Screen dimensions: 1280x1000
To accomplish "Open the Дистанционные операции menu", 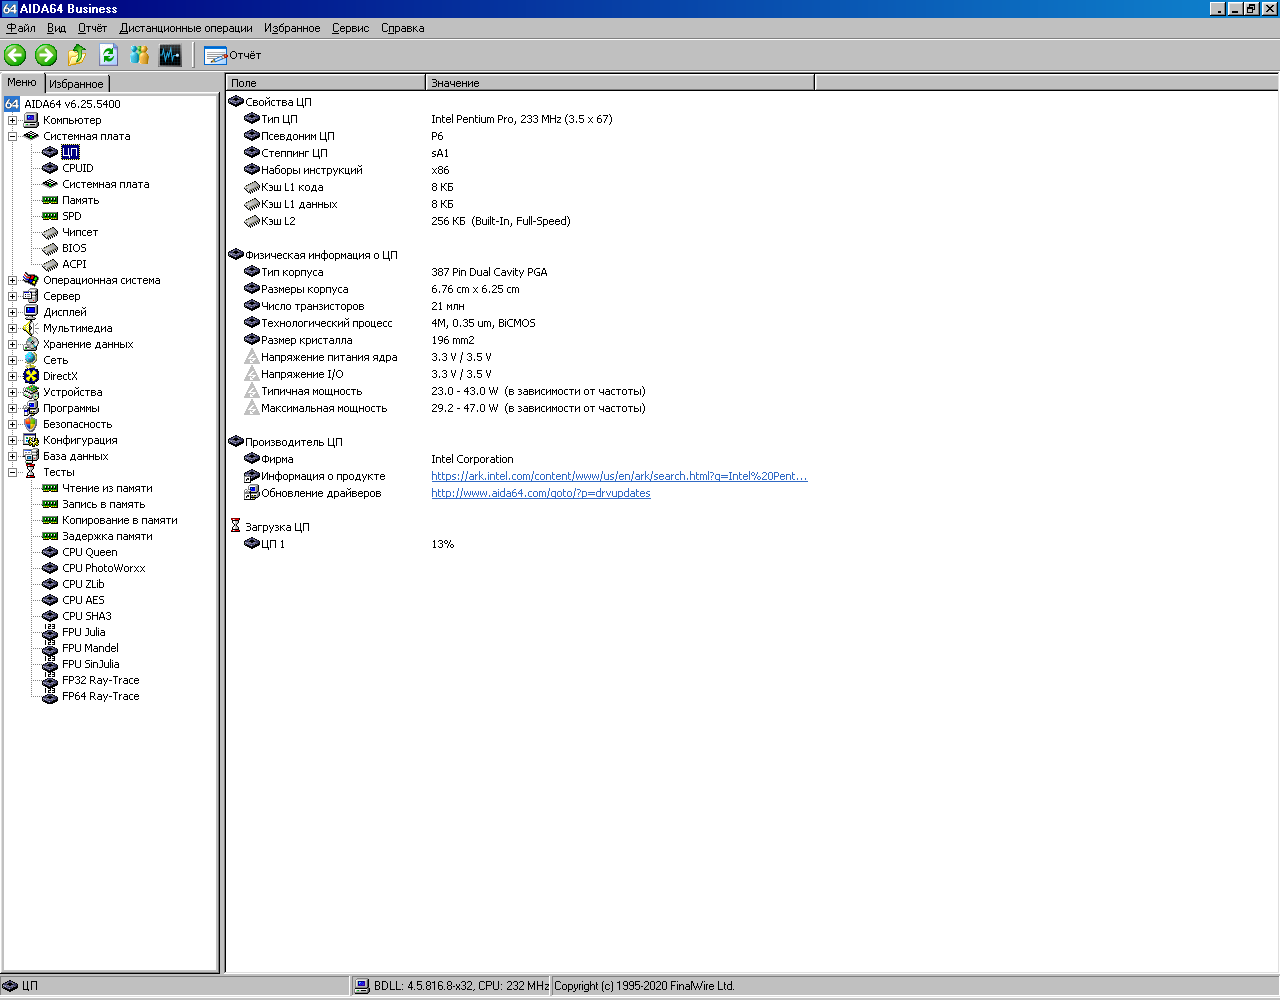I will [x=186, y=28].
